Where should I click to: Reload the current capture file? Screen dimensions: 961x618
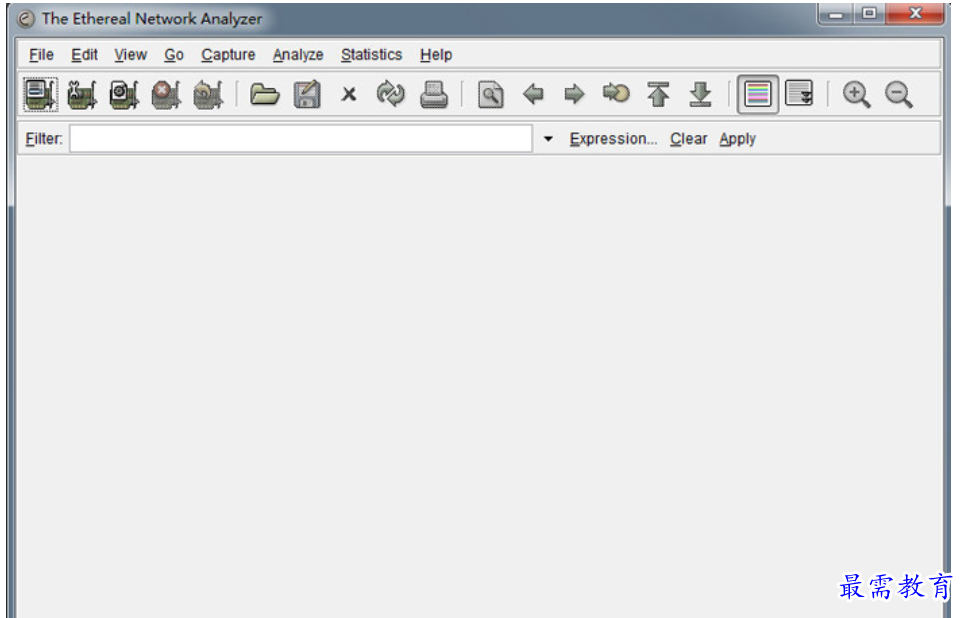[391, 94]
